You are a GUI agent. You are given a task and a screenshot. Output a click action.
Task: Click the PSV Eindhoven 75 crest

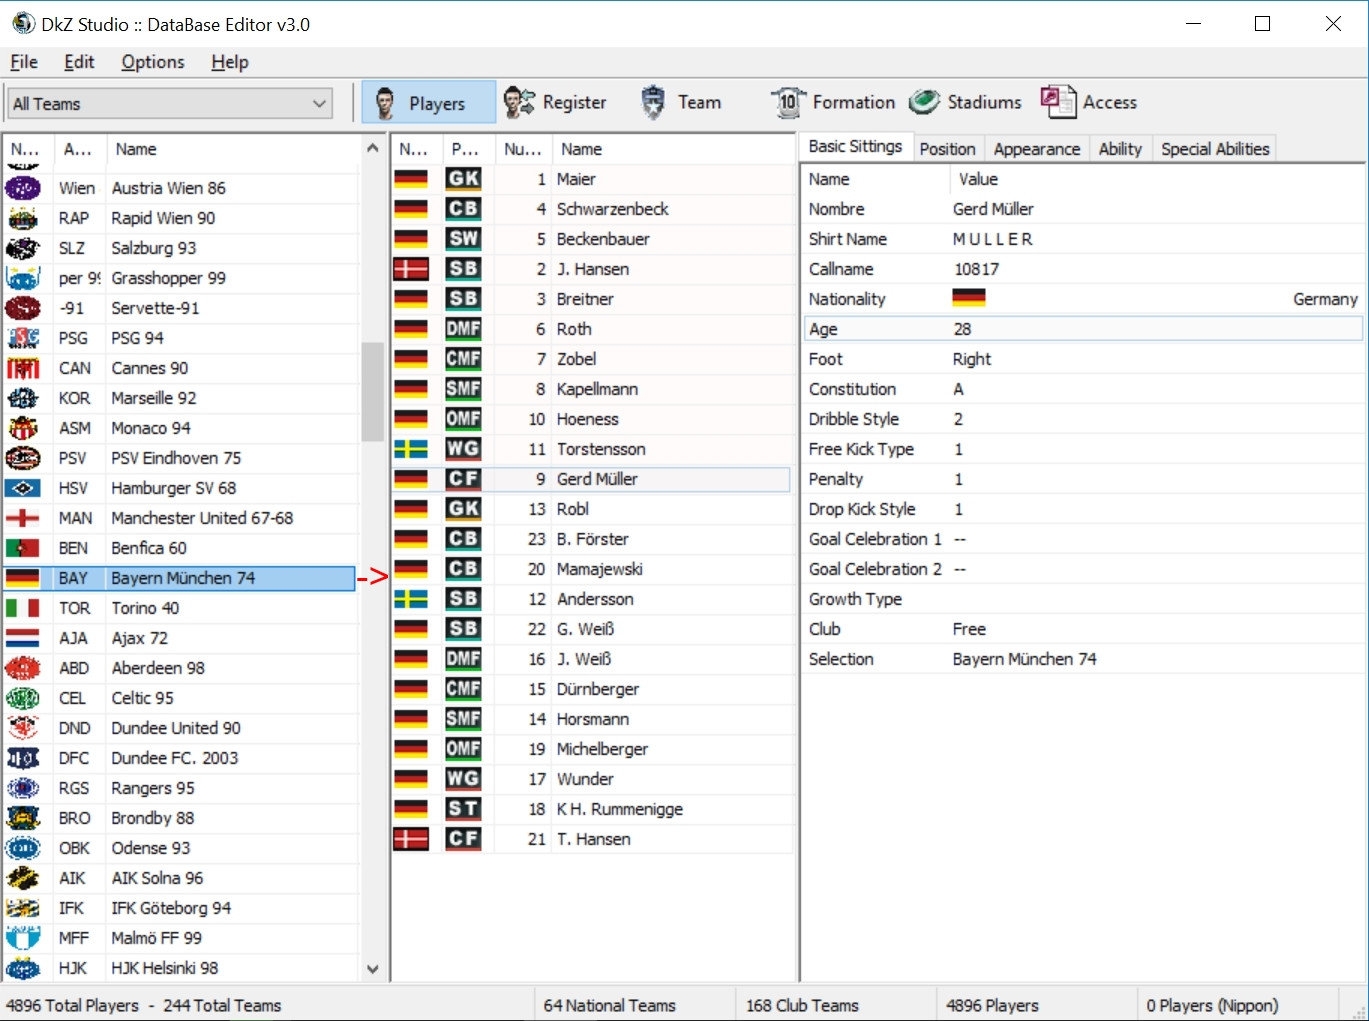click(23, 458)
